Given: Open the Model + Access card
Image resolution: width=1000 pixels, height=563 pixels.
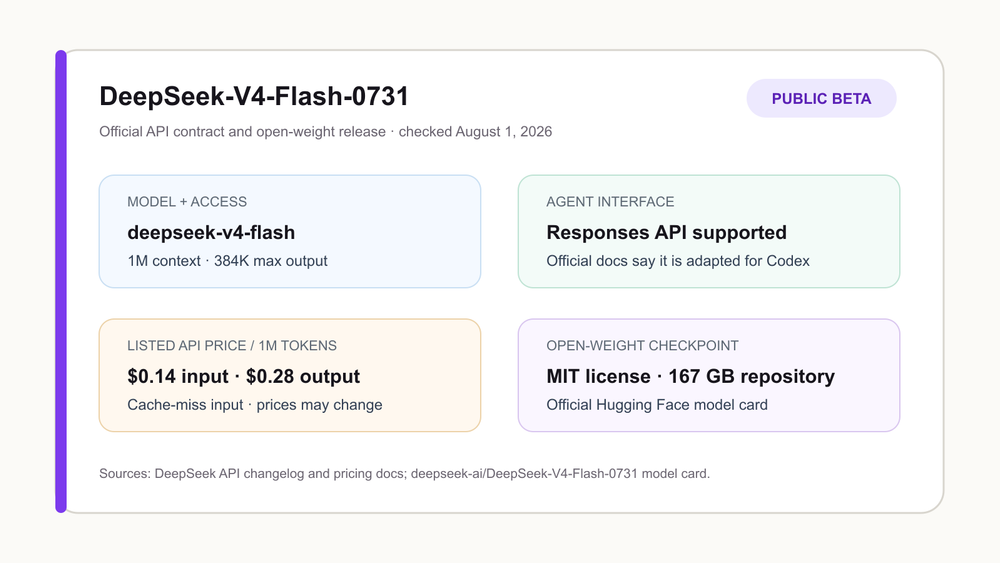Looking at the screenshot, I should [290, 231].
